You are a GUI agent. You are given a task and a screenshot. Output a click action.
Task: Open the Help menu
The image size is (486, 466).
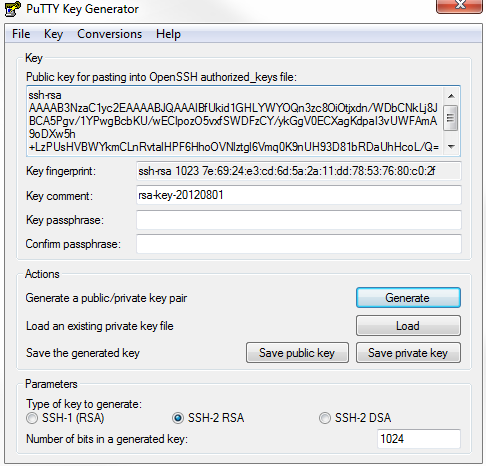(168, 34)
